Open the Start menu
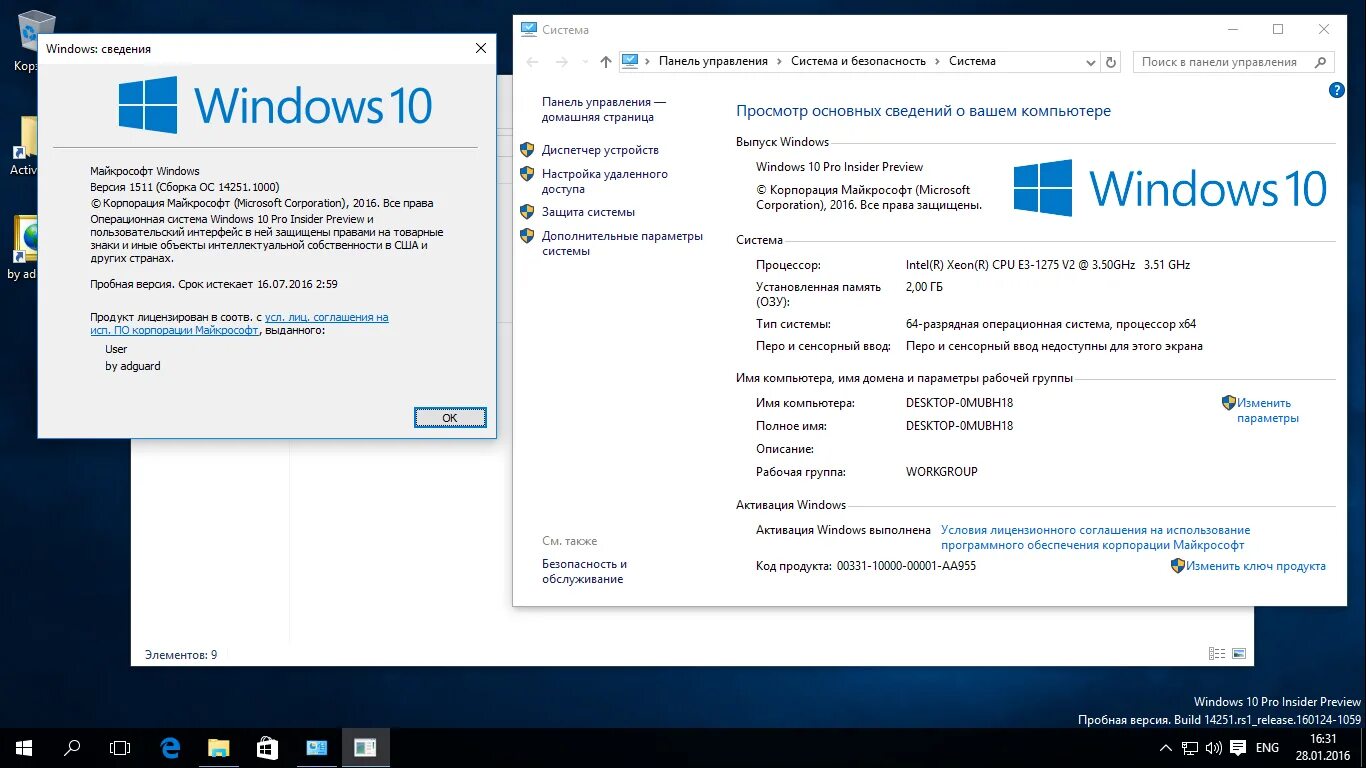The height and width of the screenshot is (768, 1366). (24, 747)
